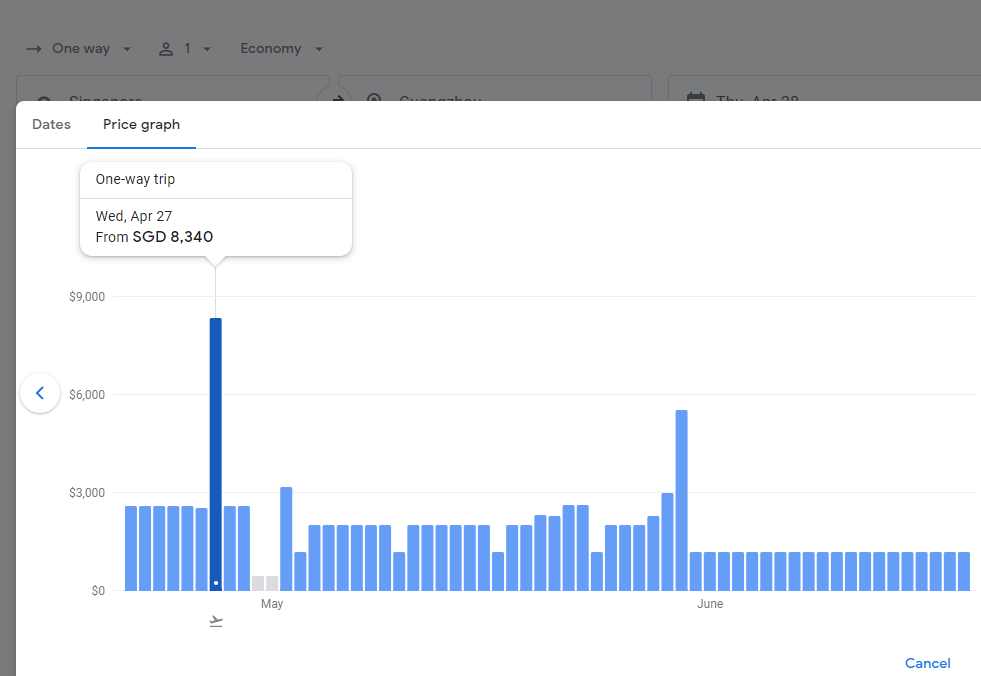Click the swap origin and destination icon
Image resolution: width=981 pixels, height=676 pixels.
(336, 98)
